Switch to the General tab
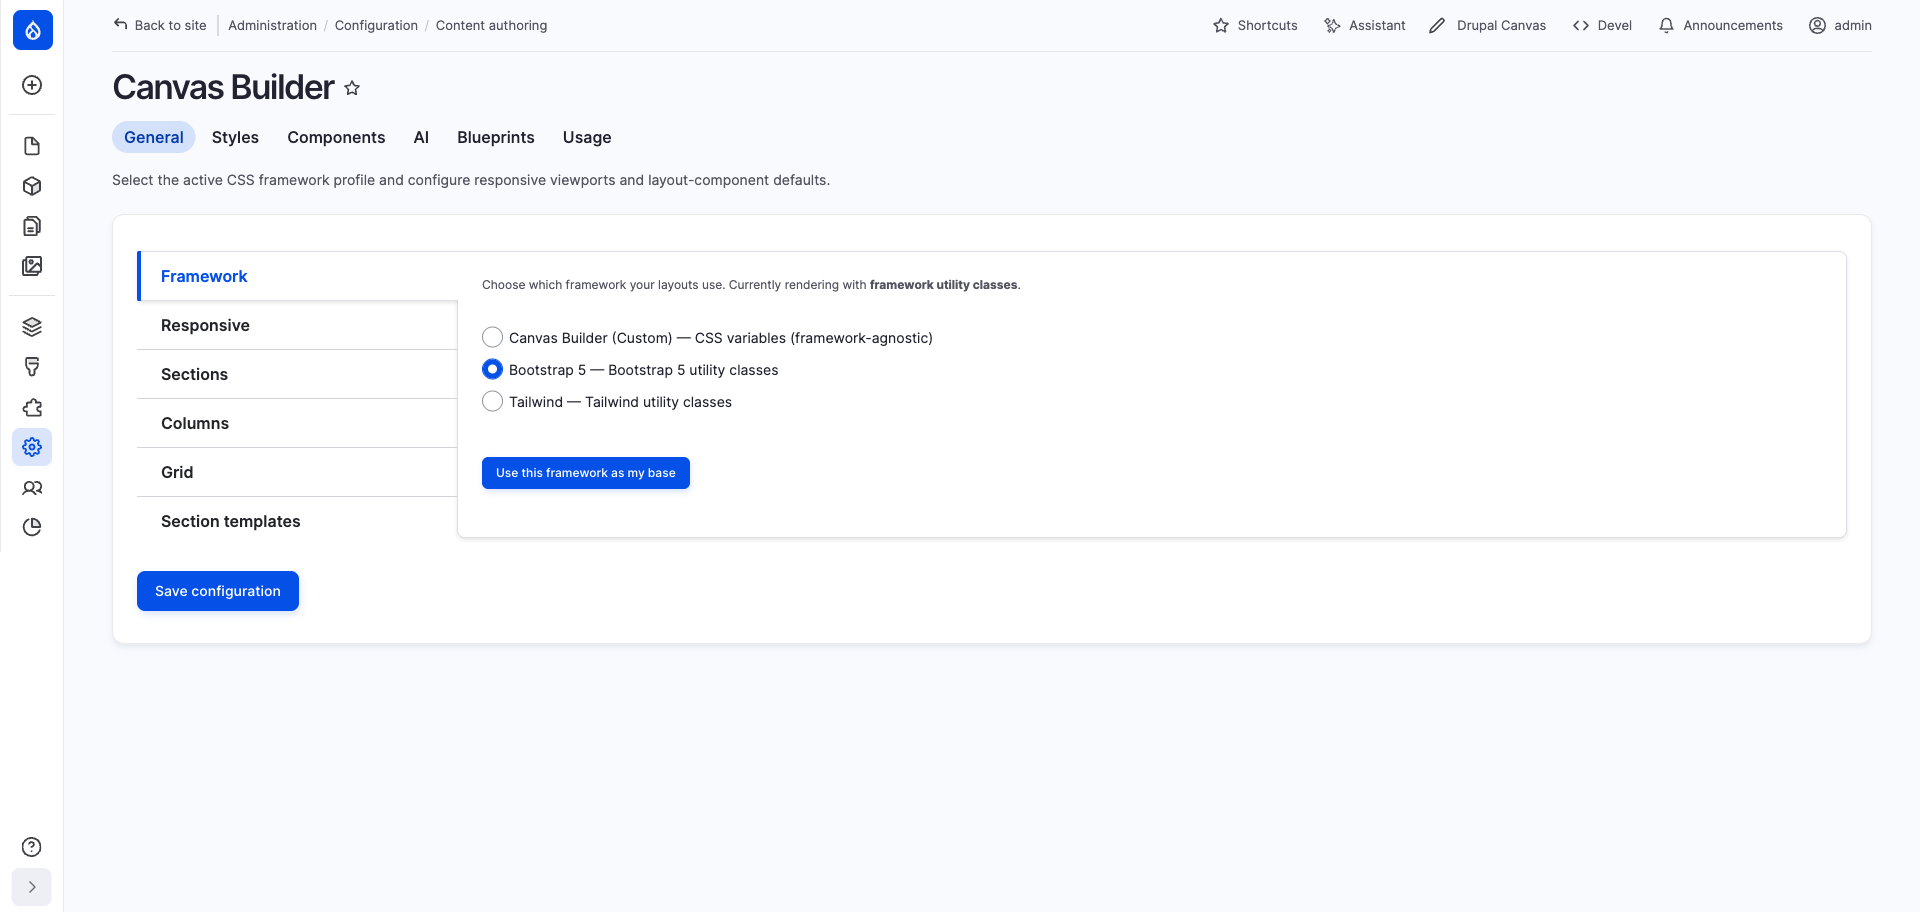The height and width of the screenshot is (912, 1920). point(154,137)
